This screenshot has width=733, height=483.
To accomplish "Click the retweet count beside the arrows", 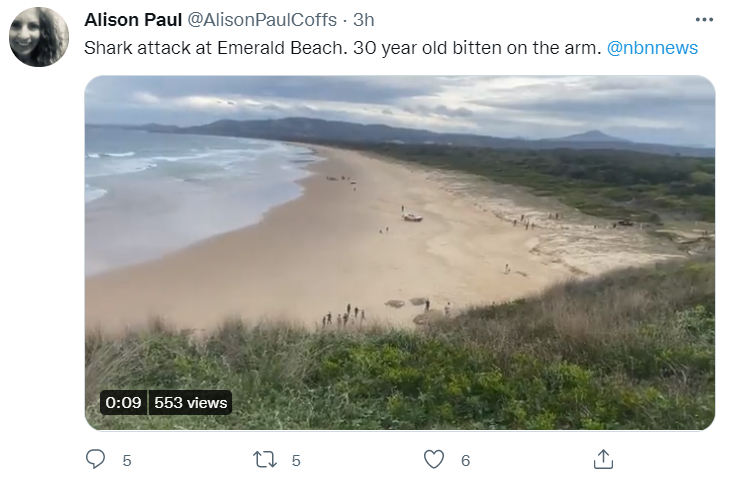I will (296, 461).
